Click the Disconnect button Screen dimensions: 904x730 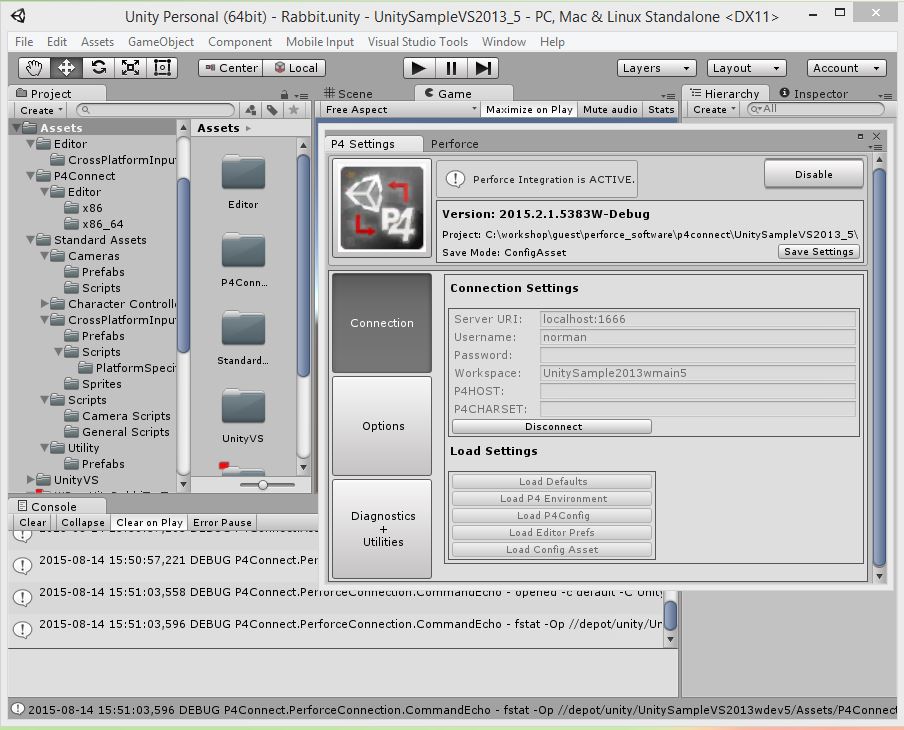click(x=552, y=426)
